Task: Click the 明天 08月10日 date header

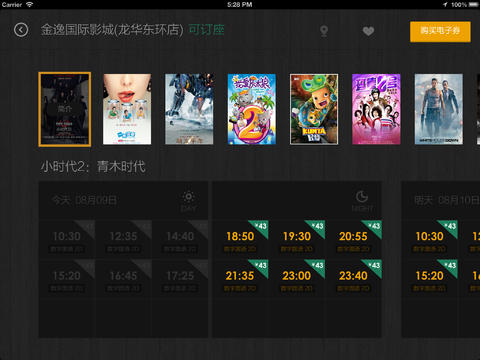Action: tap(447, 200)
